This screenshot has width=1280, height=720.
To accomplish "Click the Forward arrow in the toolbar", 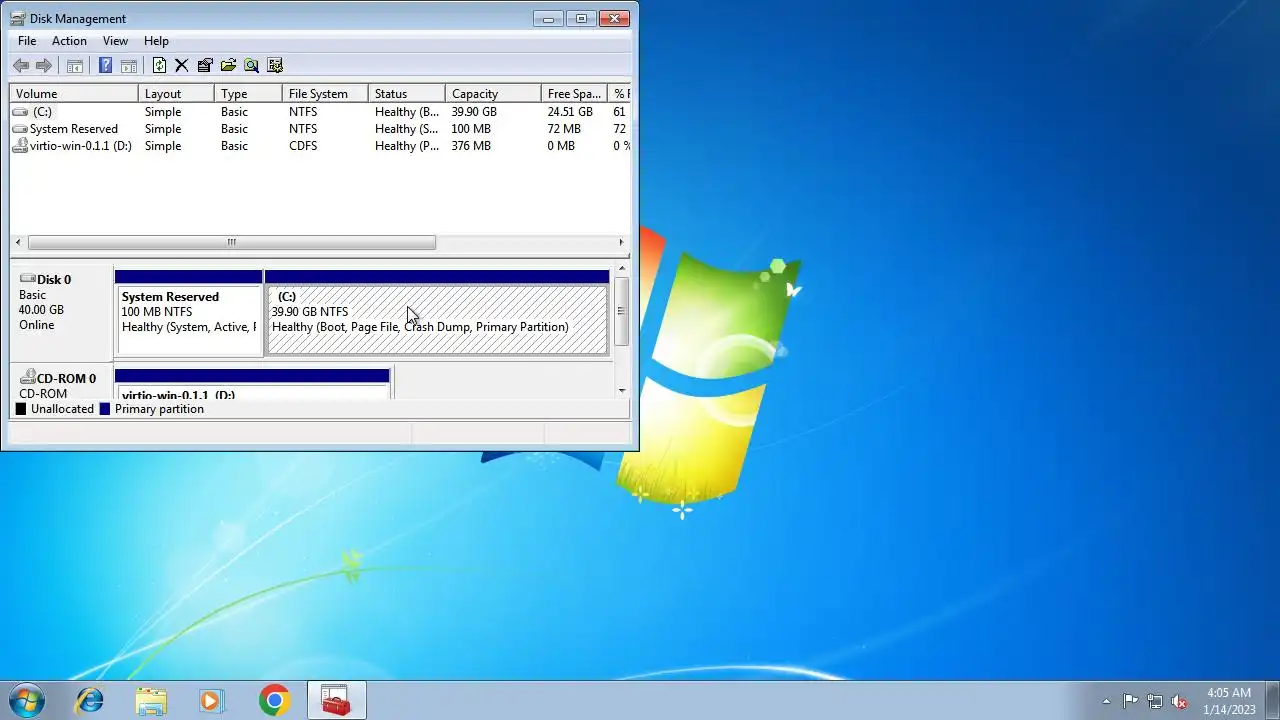I will click(x=44, y=66).
